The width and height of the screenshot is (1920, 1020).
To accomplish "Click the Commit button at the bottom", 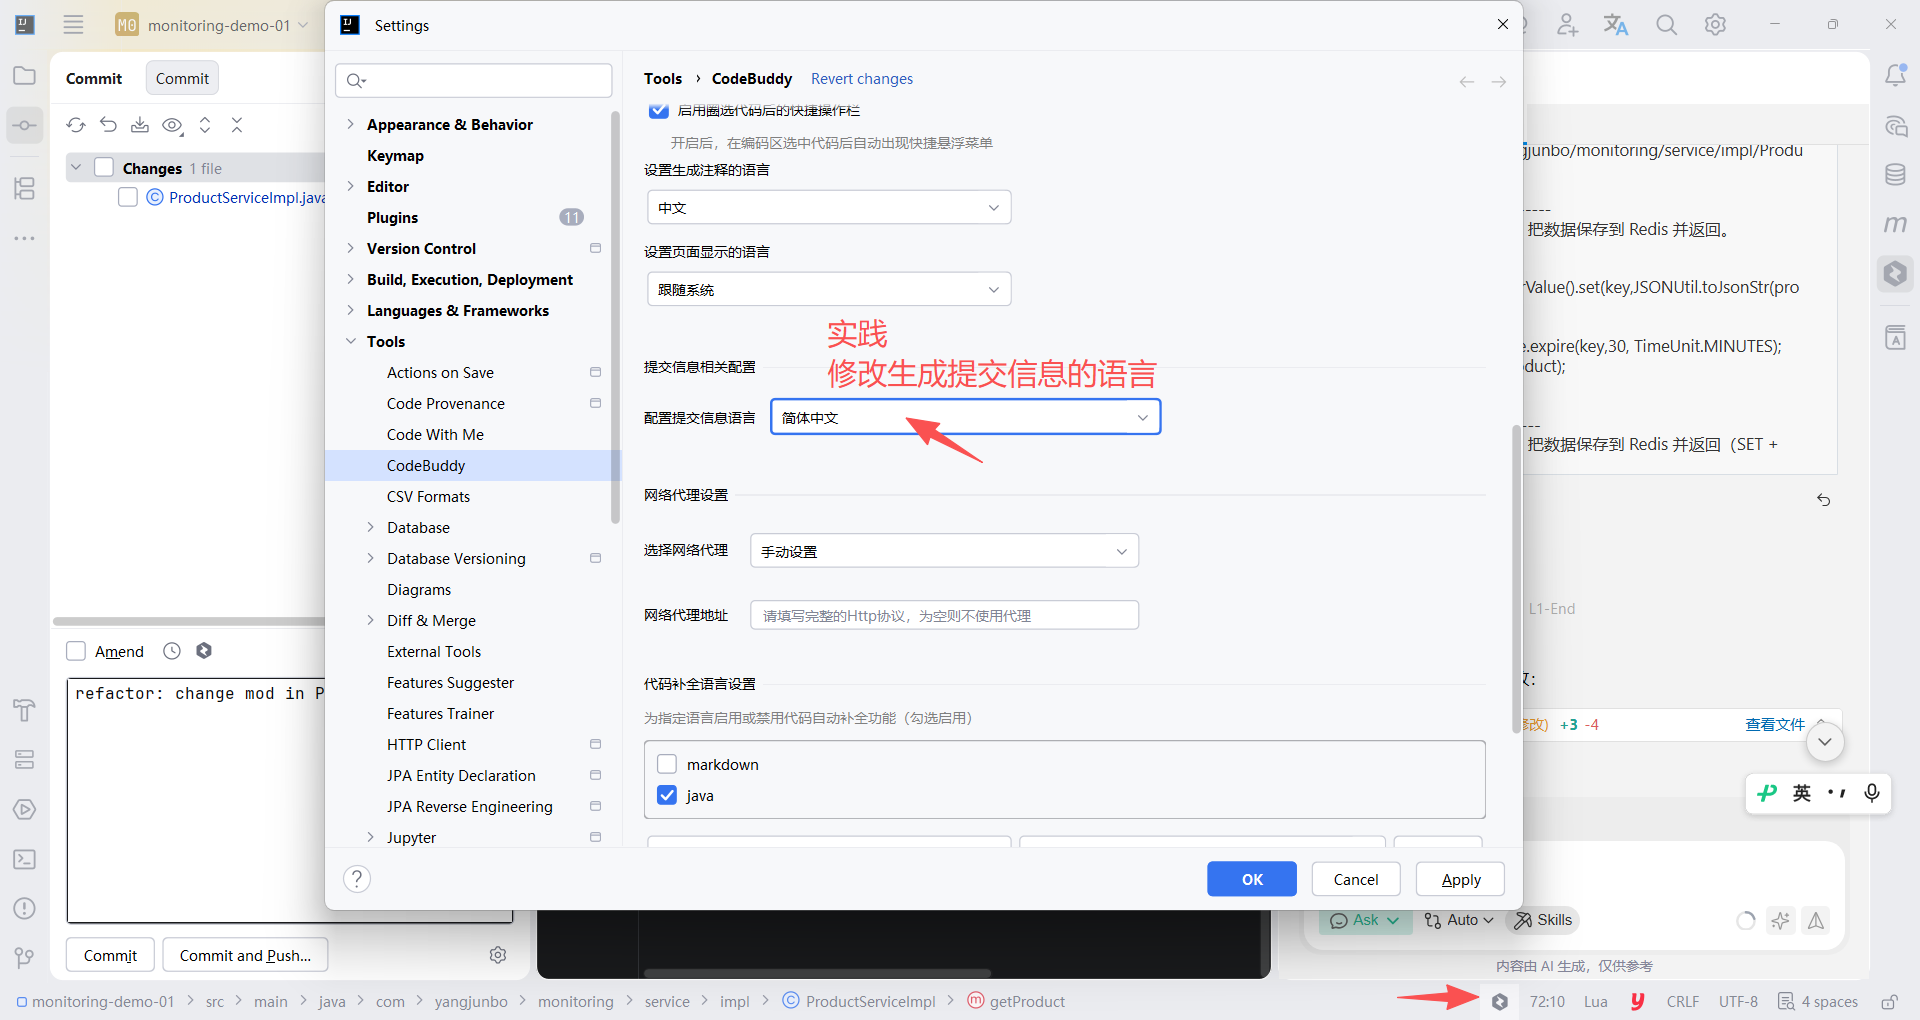I will (x=110, y=955).
